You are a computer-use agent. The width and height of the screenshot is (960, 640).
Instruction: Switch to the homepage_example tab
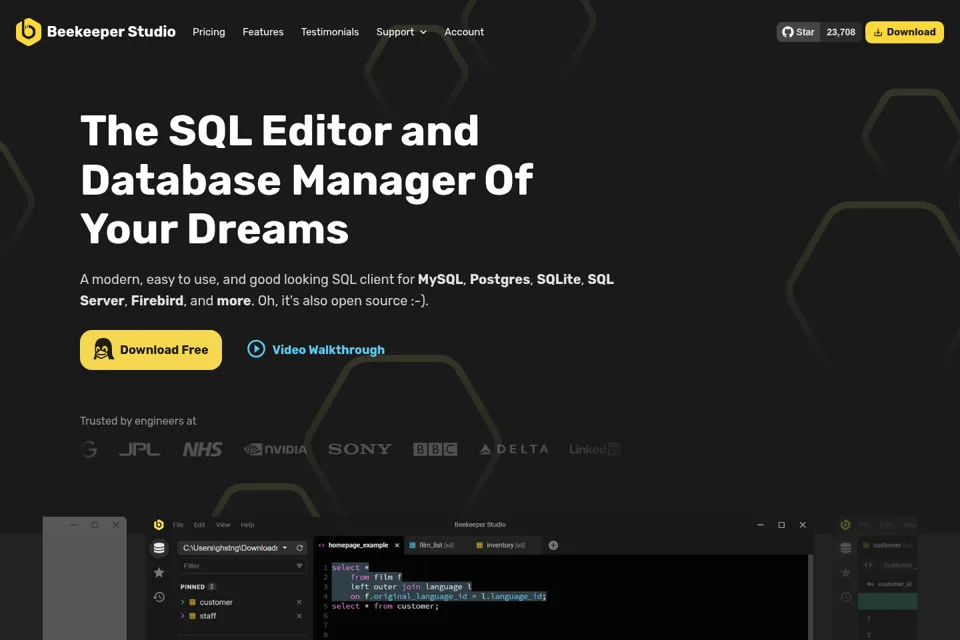tap(358, 545)
